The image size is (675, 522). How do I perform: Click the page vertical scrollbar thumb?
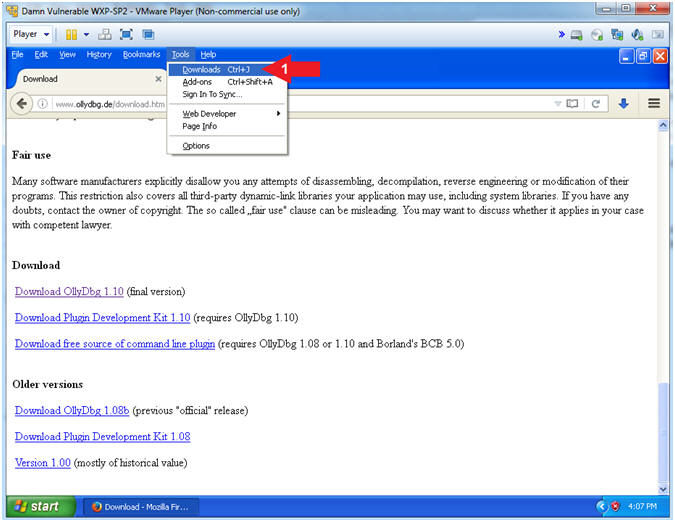(x=663, y=432)
